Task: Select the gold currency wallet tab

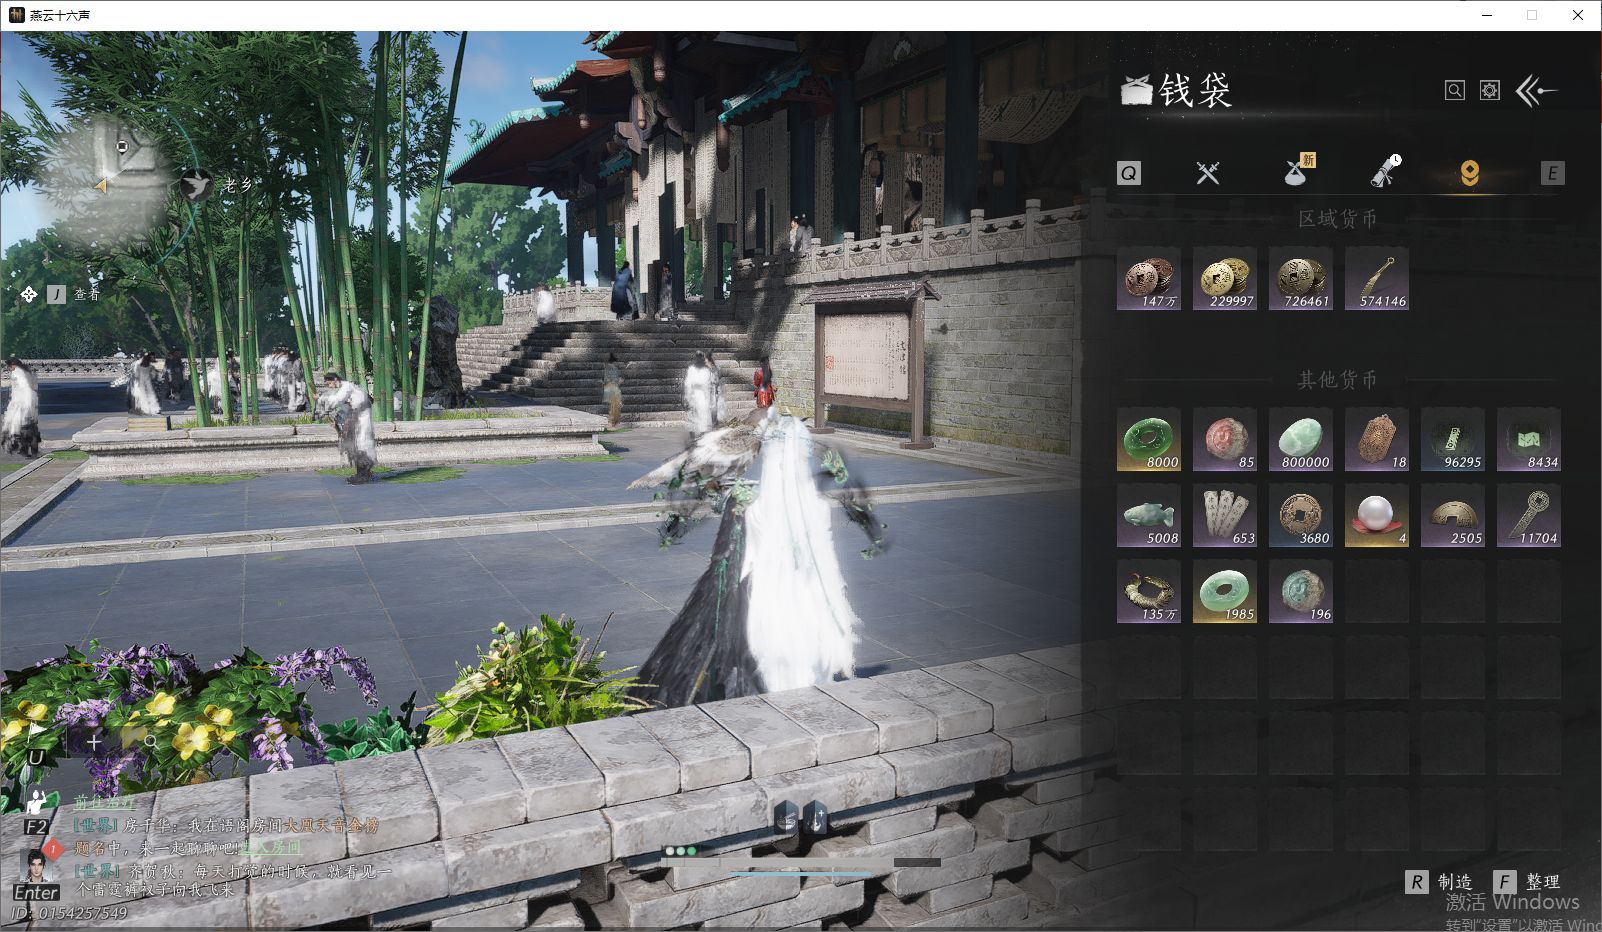Action: click(1469, 174)
